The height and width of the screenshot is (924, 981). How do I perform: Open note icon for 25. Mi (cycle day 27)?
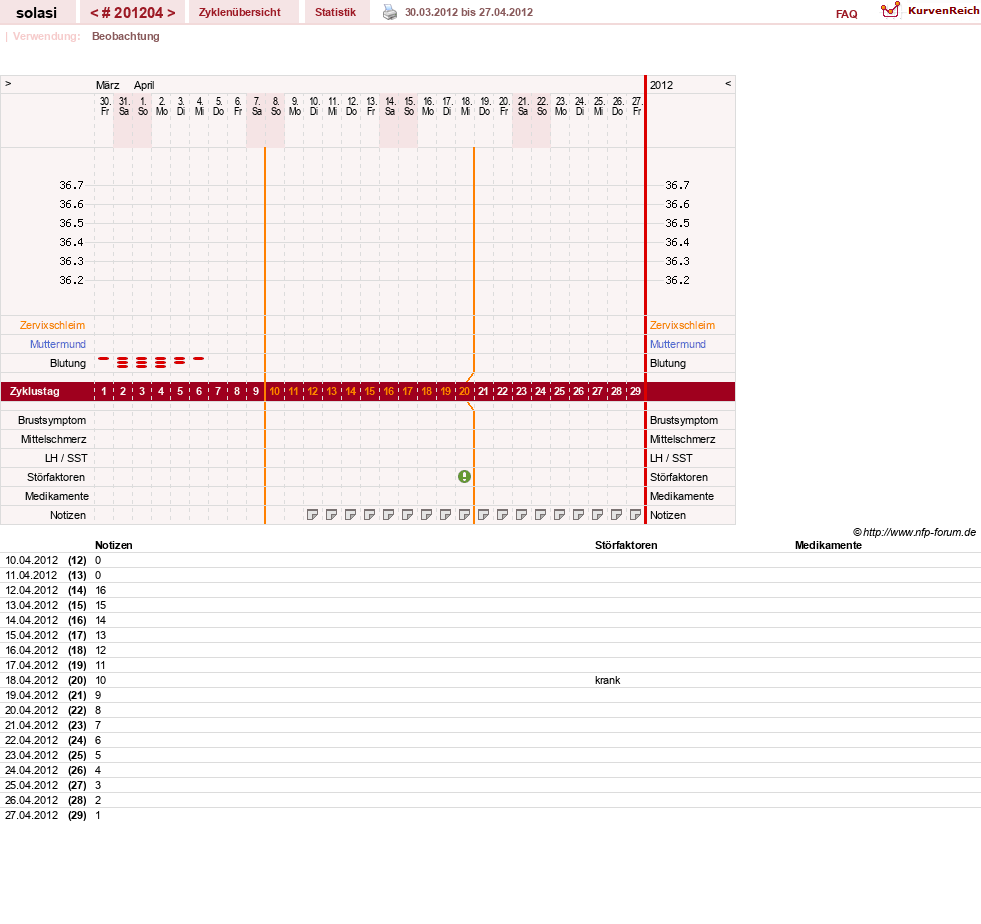coord(597,515)
